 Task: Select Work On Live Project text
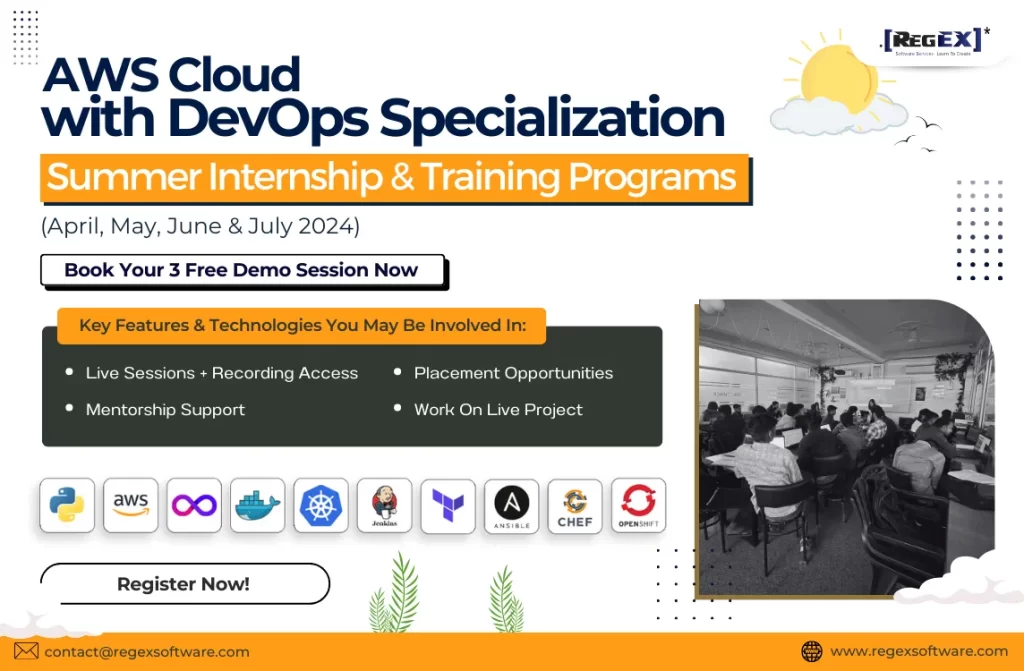[x=498, y=410]
